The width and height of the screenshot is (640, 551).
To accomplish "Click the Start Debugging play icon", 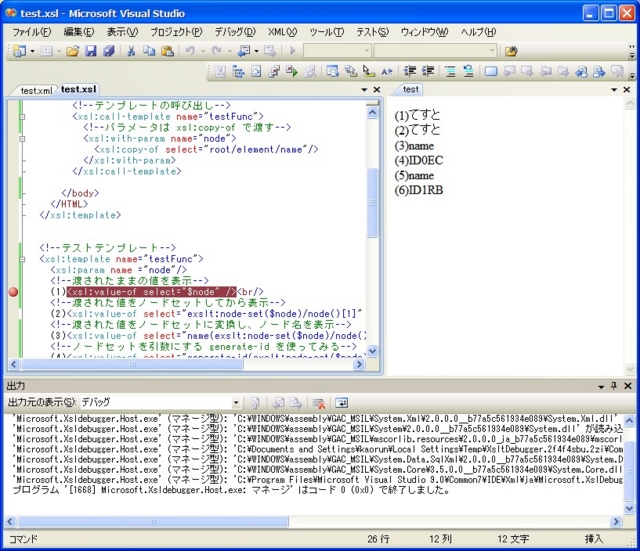I will 292,51.
